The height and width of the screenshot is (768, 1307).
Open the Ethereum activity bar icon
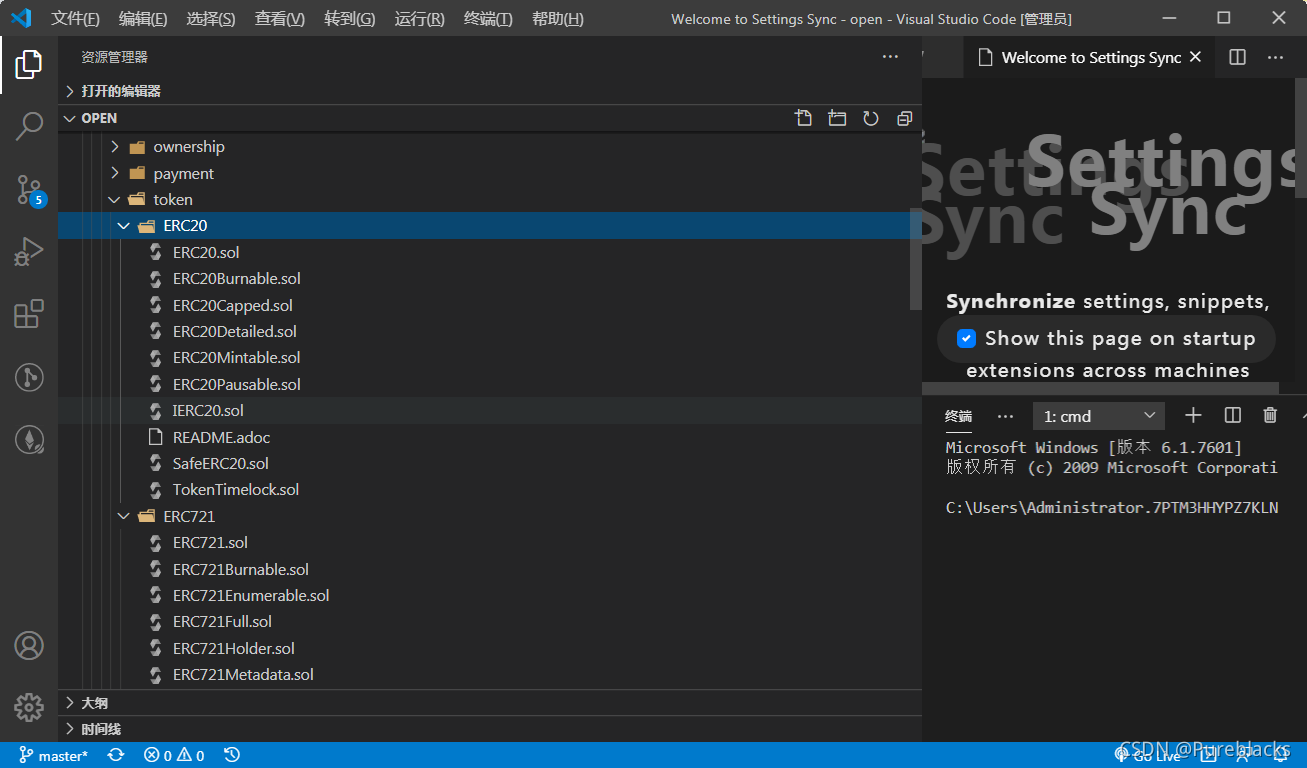pyautogui.click(x=29, y=439)
